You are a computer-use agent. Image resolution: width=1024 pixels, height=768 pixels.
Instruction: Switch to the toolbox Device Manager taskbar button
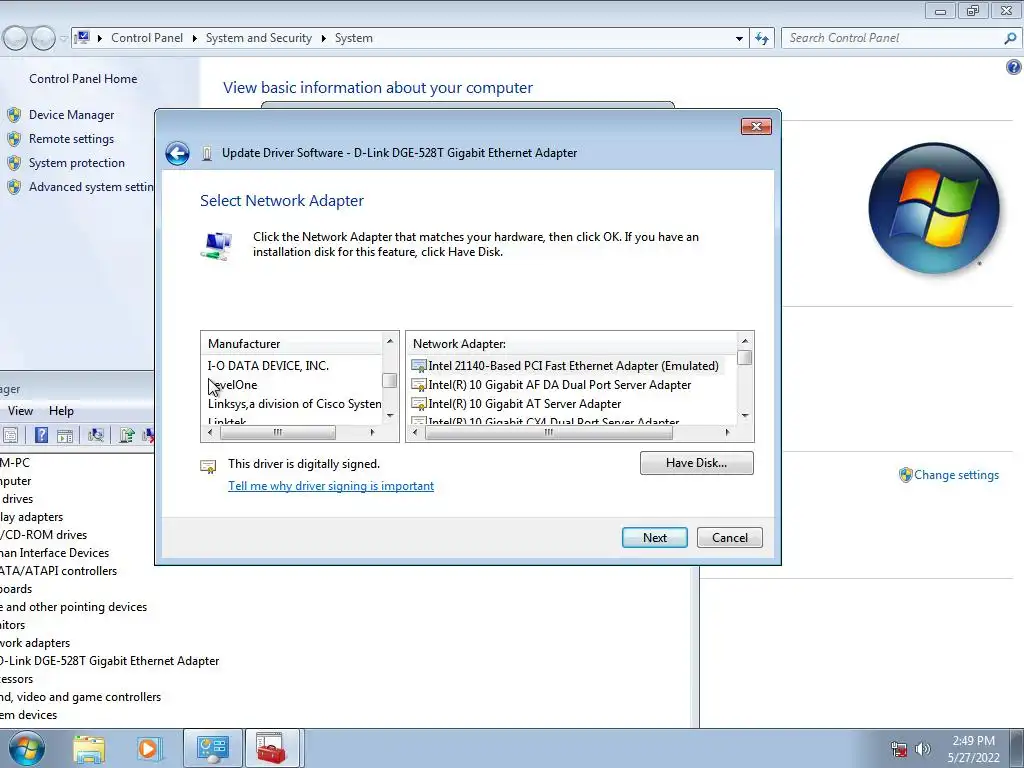(272, 748)
